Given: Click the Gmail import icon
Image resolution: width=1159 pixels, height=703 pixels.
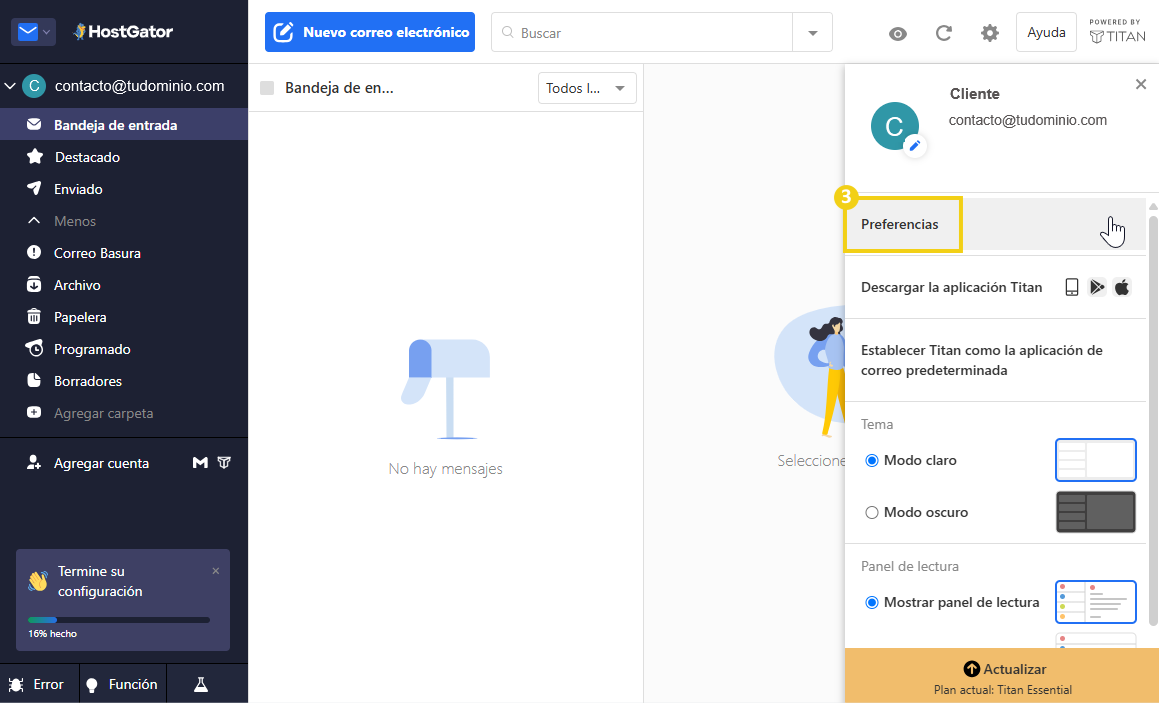Looking at the screenshot, I should point(200,463).
